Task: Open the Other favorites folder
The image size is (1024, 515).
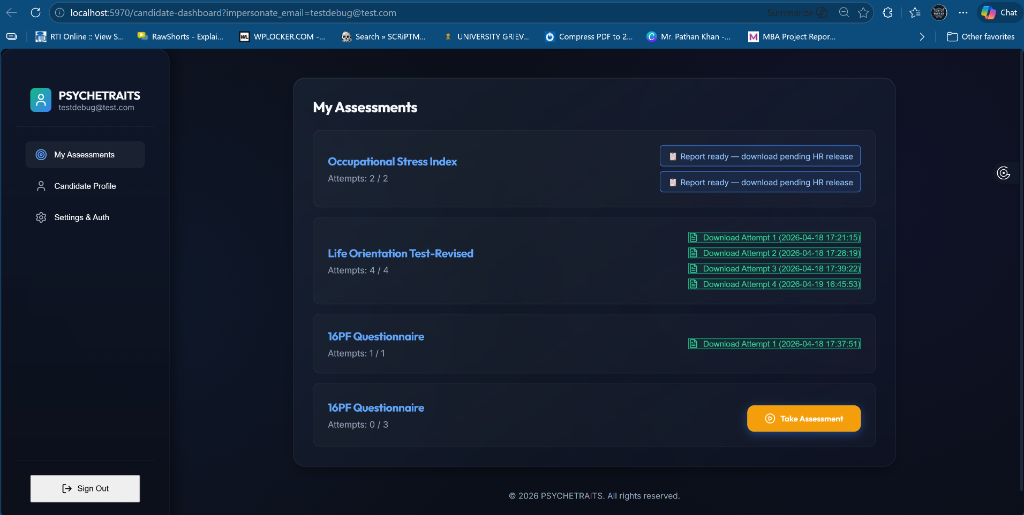Action: click(981, 37)
